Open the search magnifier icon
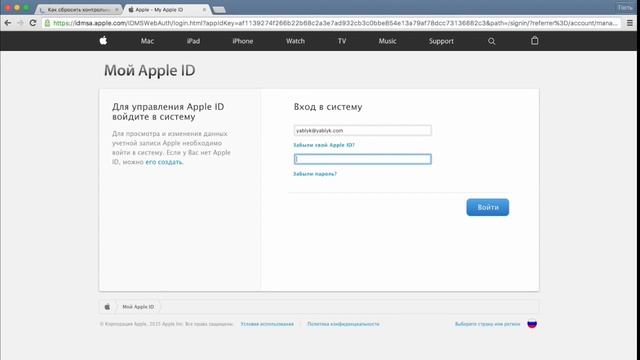The height and width of the screenshot is (360, 640). (x=491, y=41)
